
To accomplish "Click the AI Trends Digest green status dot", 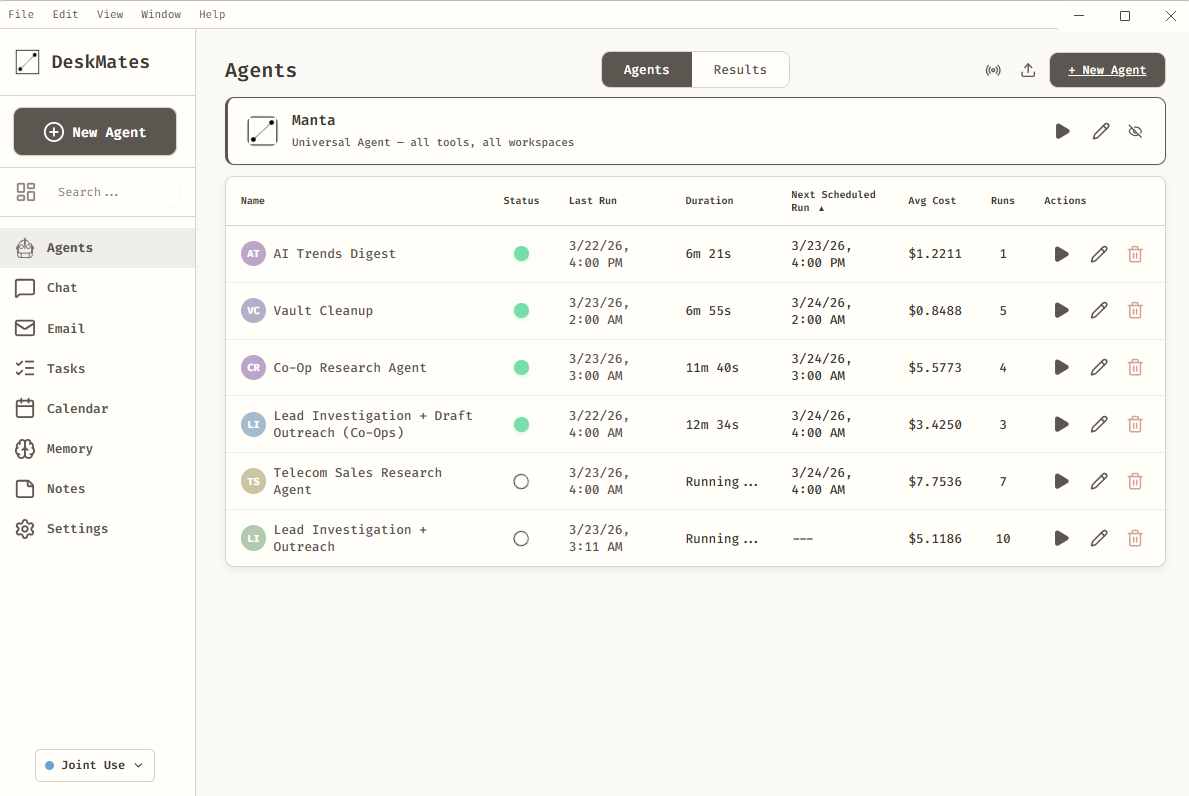I will [x=521, y=254].
